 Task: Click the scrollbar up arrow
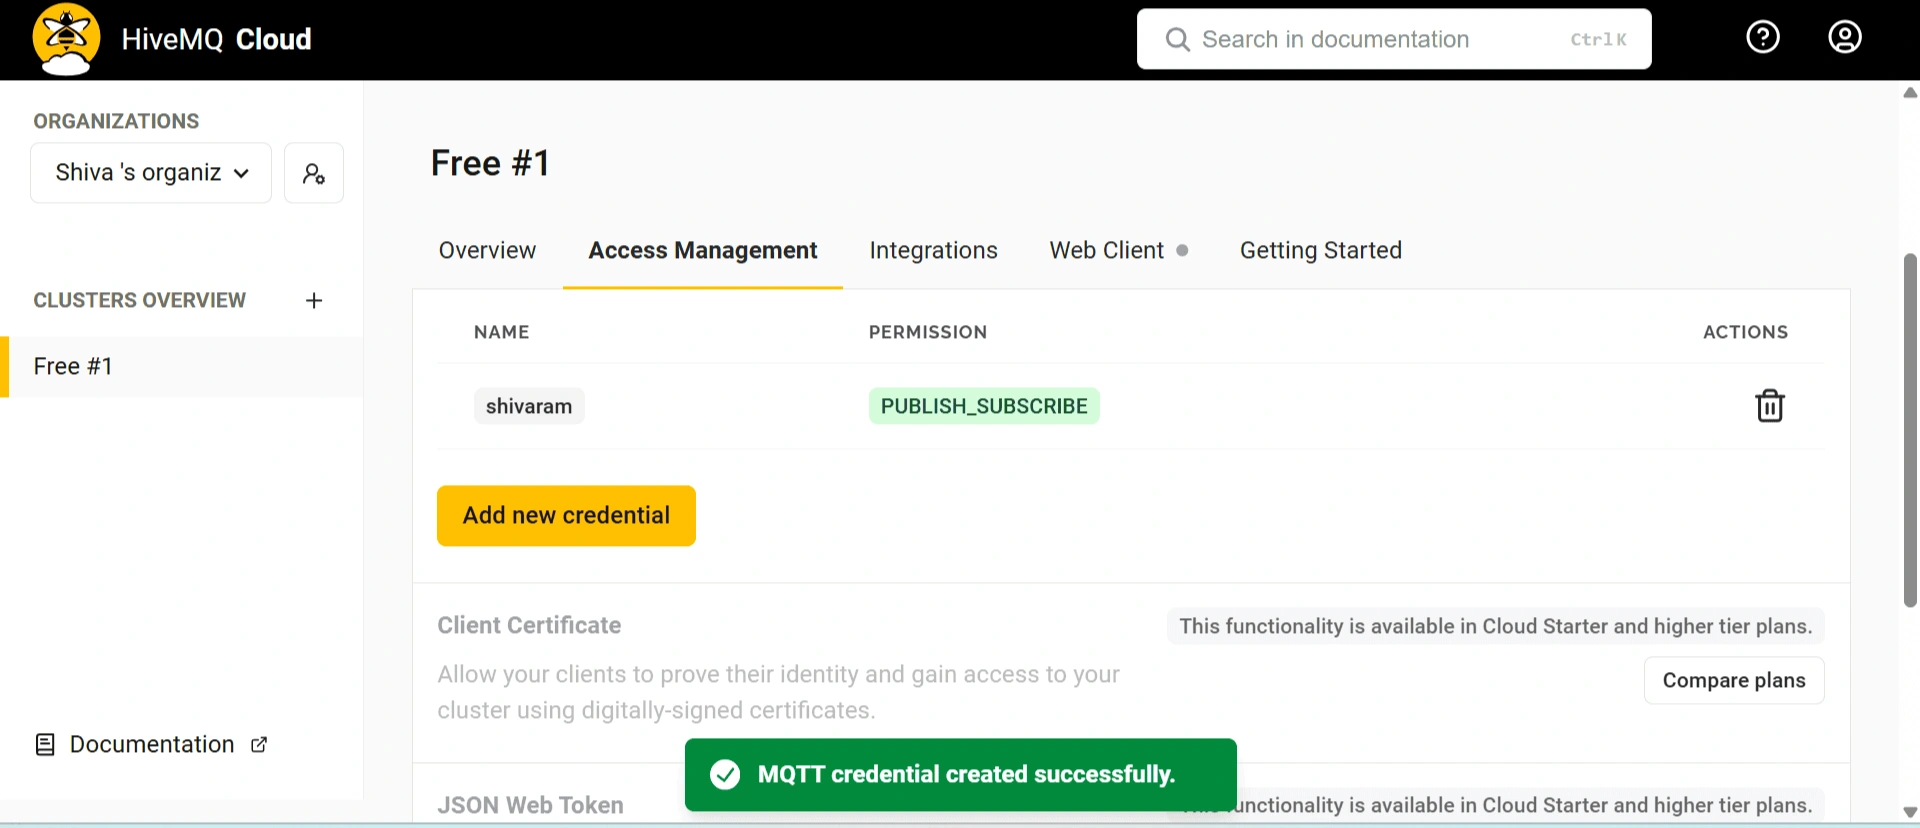pos(1910,92)
